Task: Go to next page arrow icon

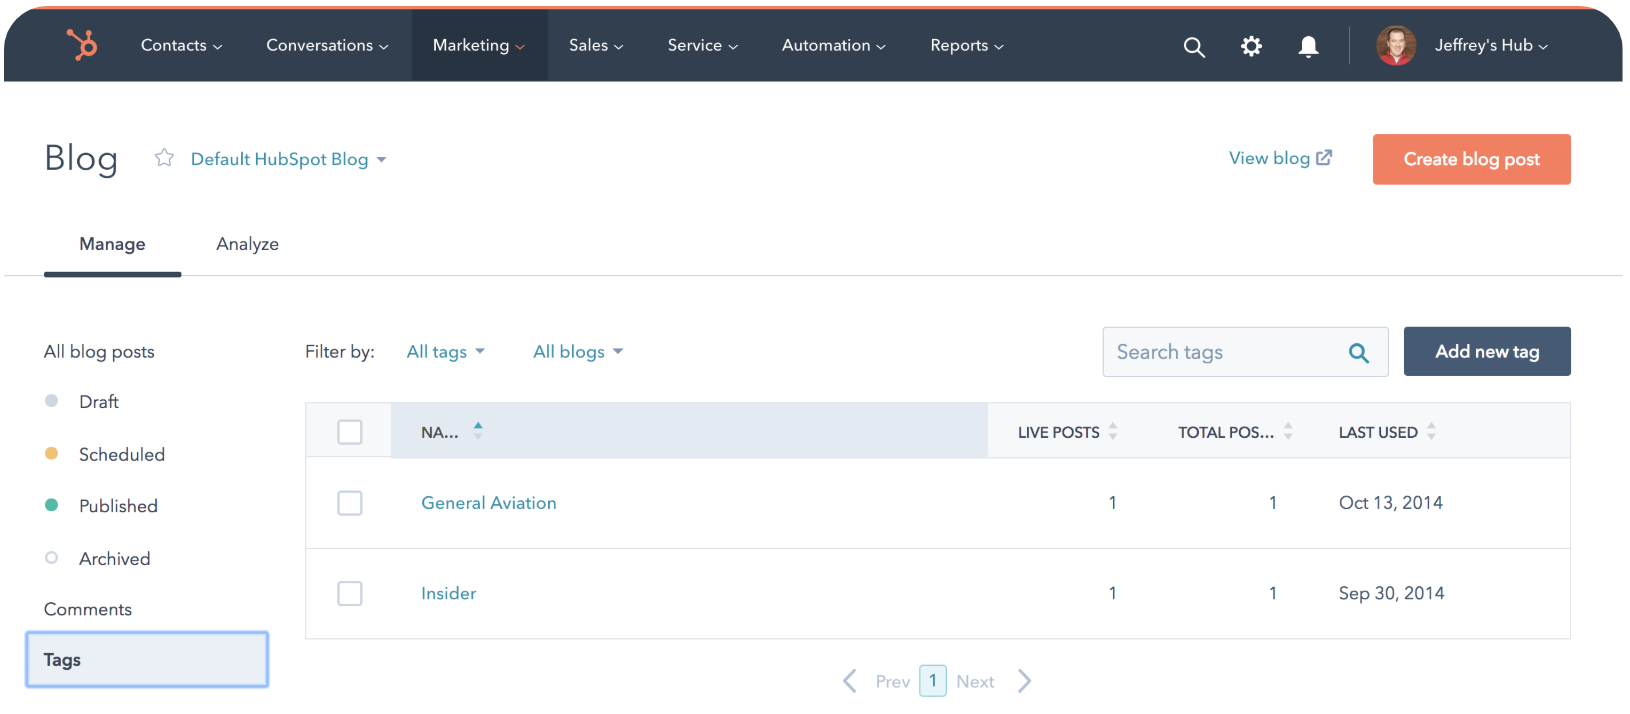Action: tap(1024, 681)
